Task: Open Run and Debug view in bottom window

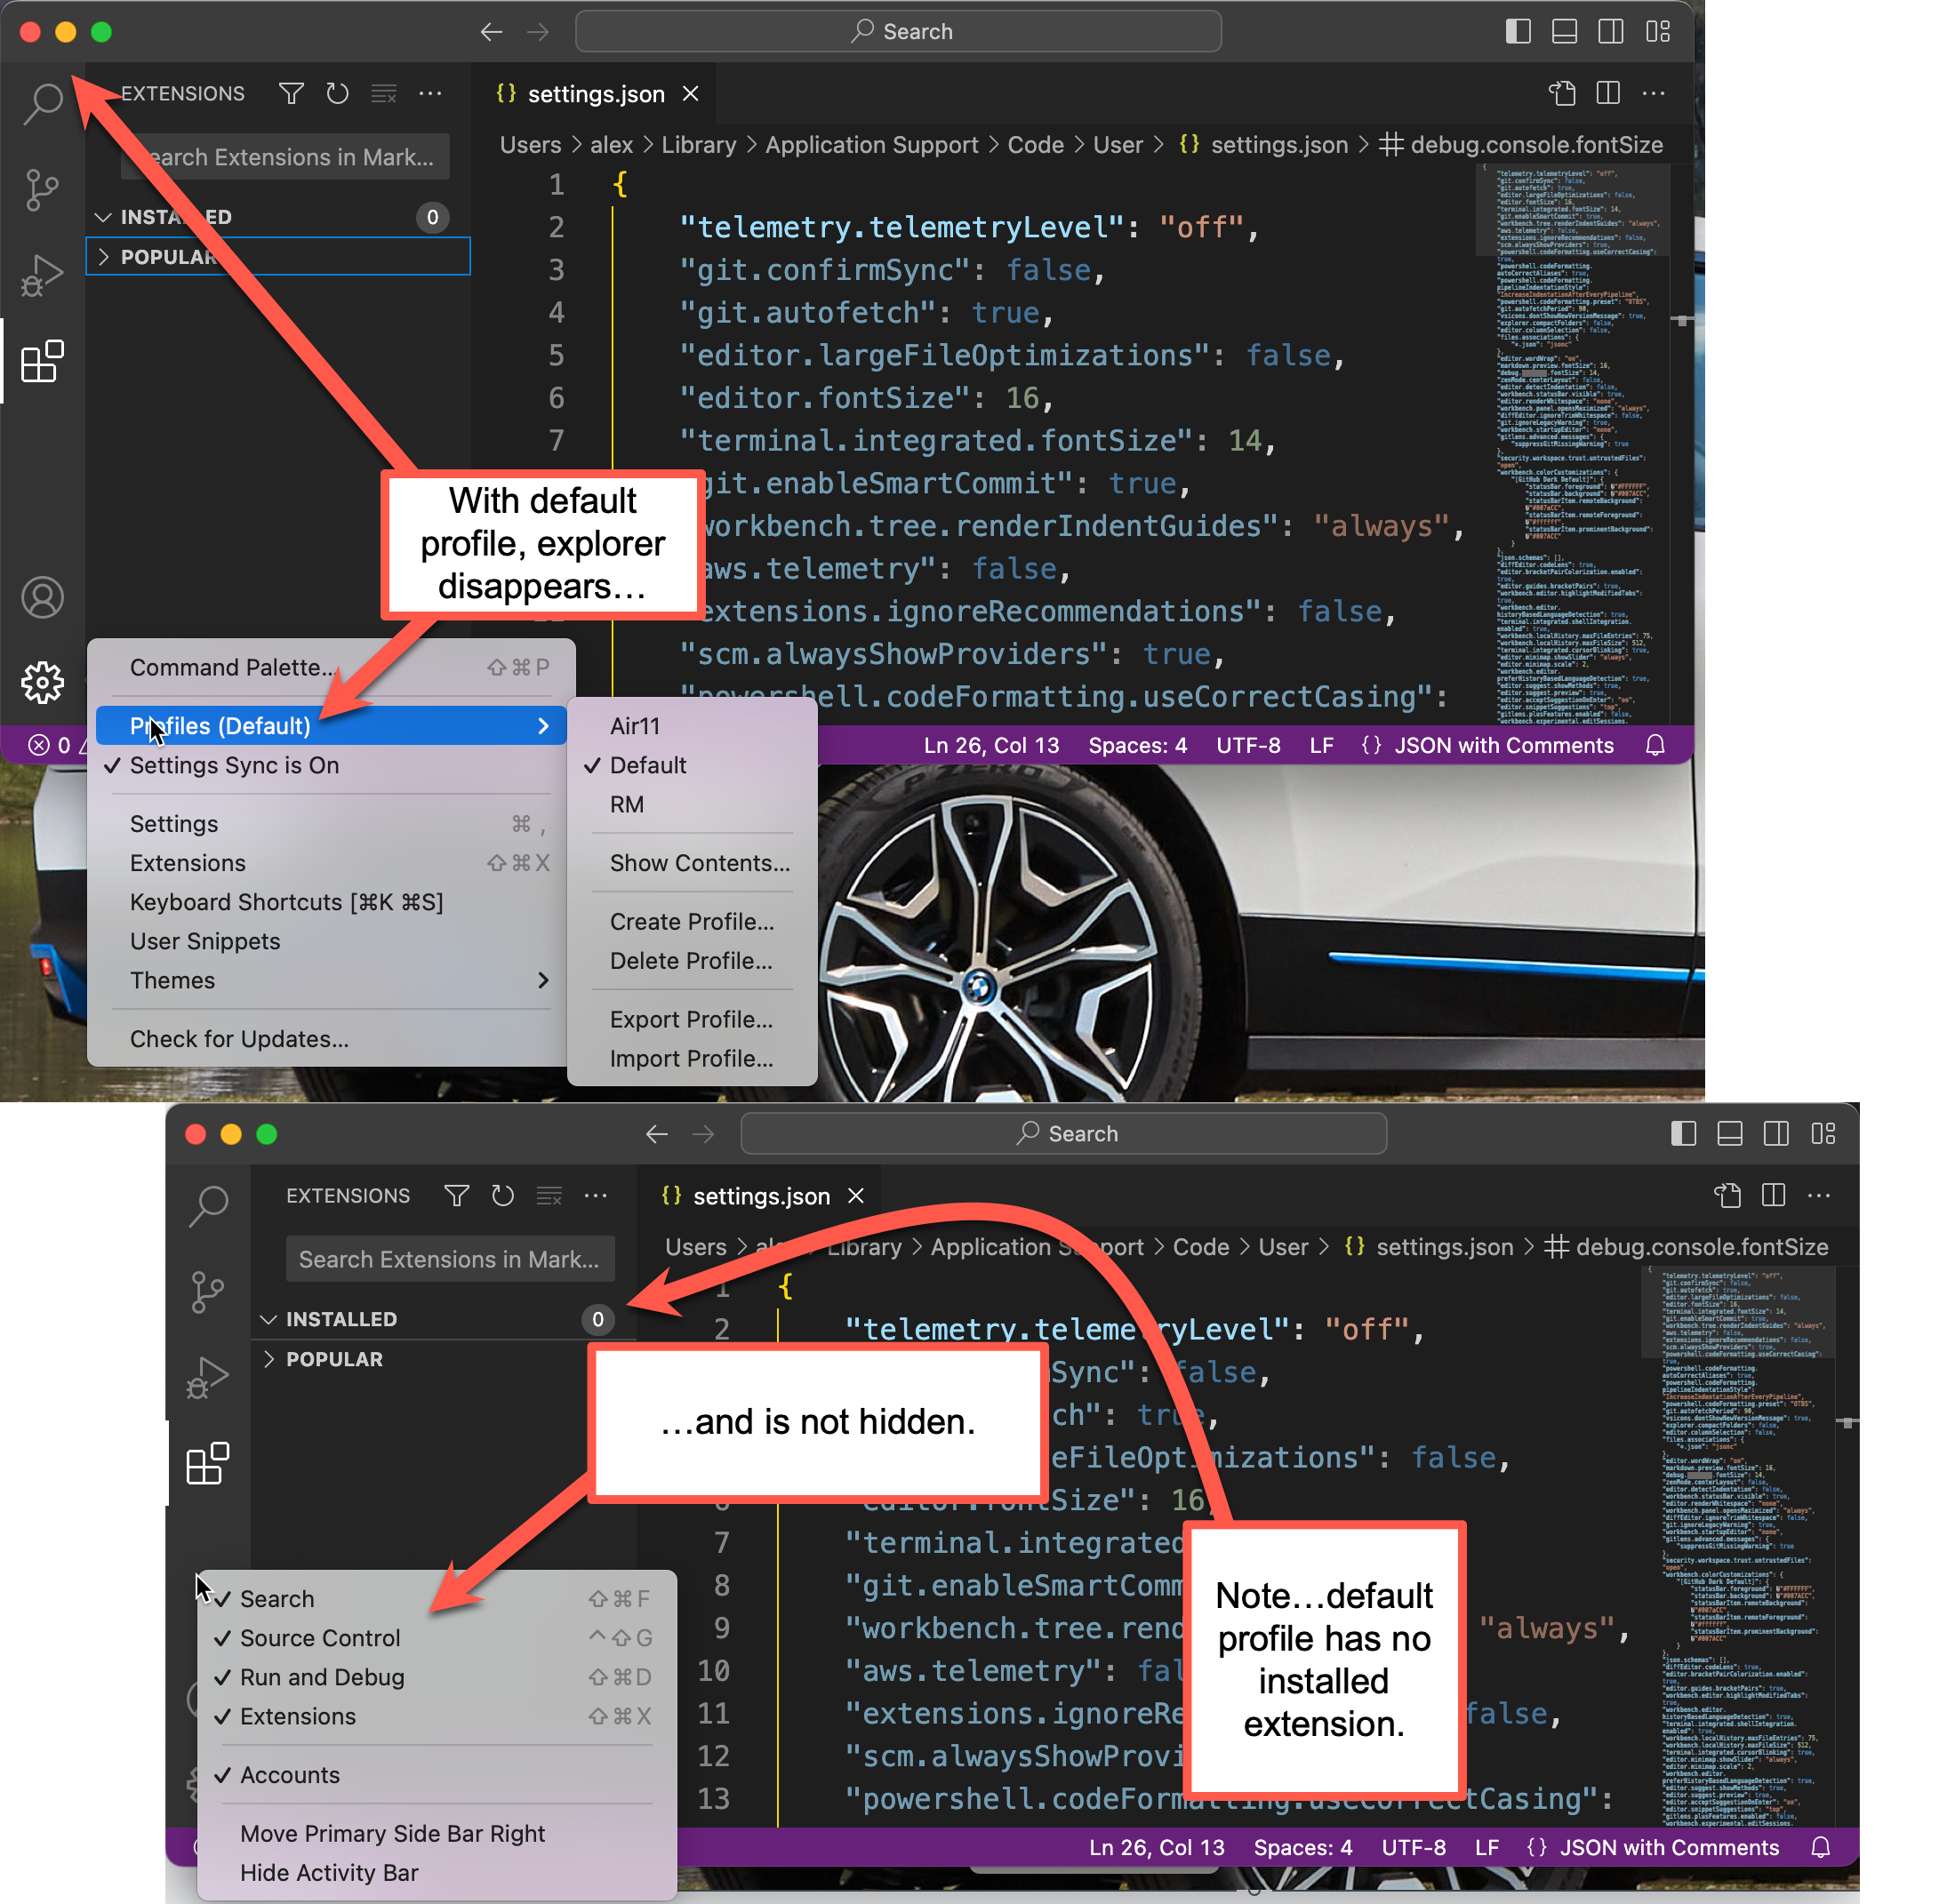Action: [208, 1377]
